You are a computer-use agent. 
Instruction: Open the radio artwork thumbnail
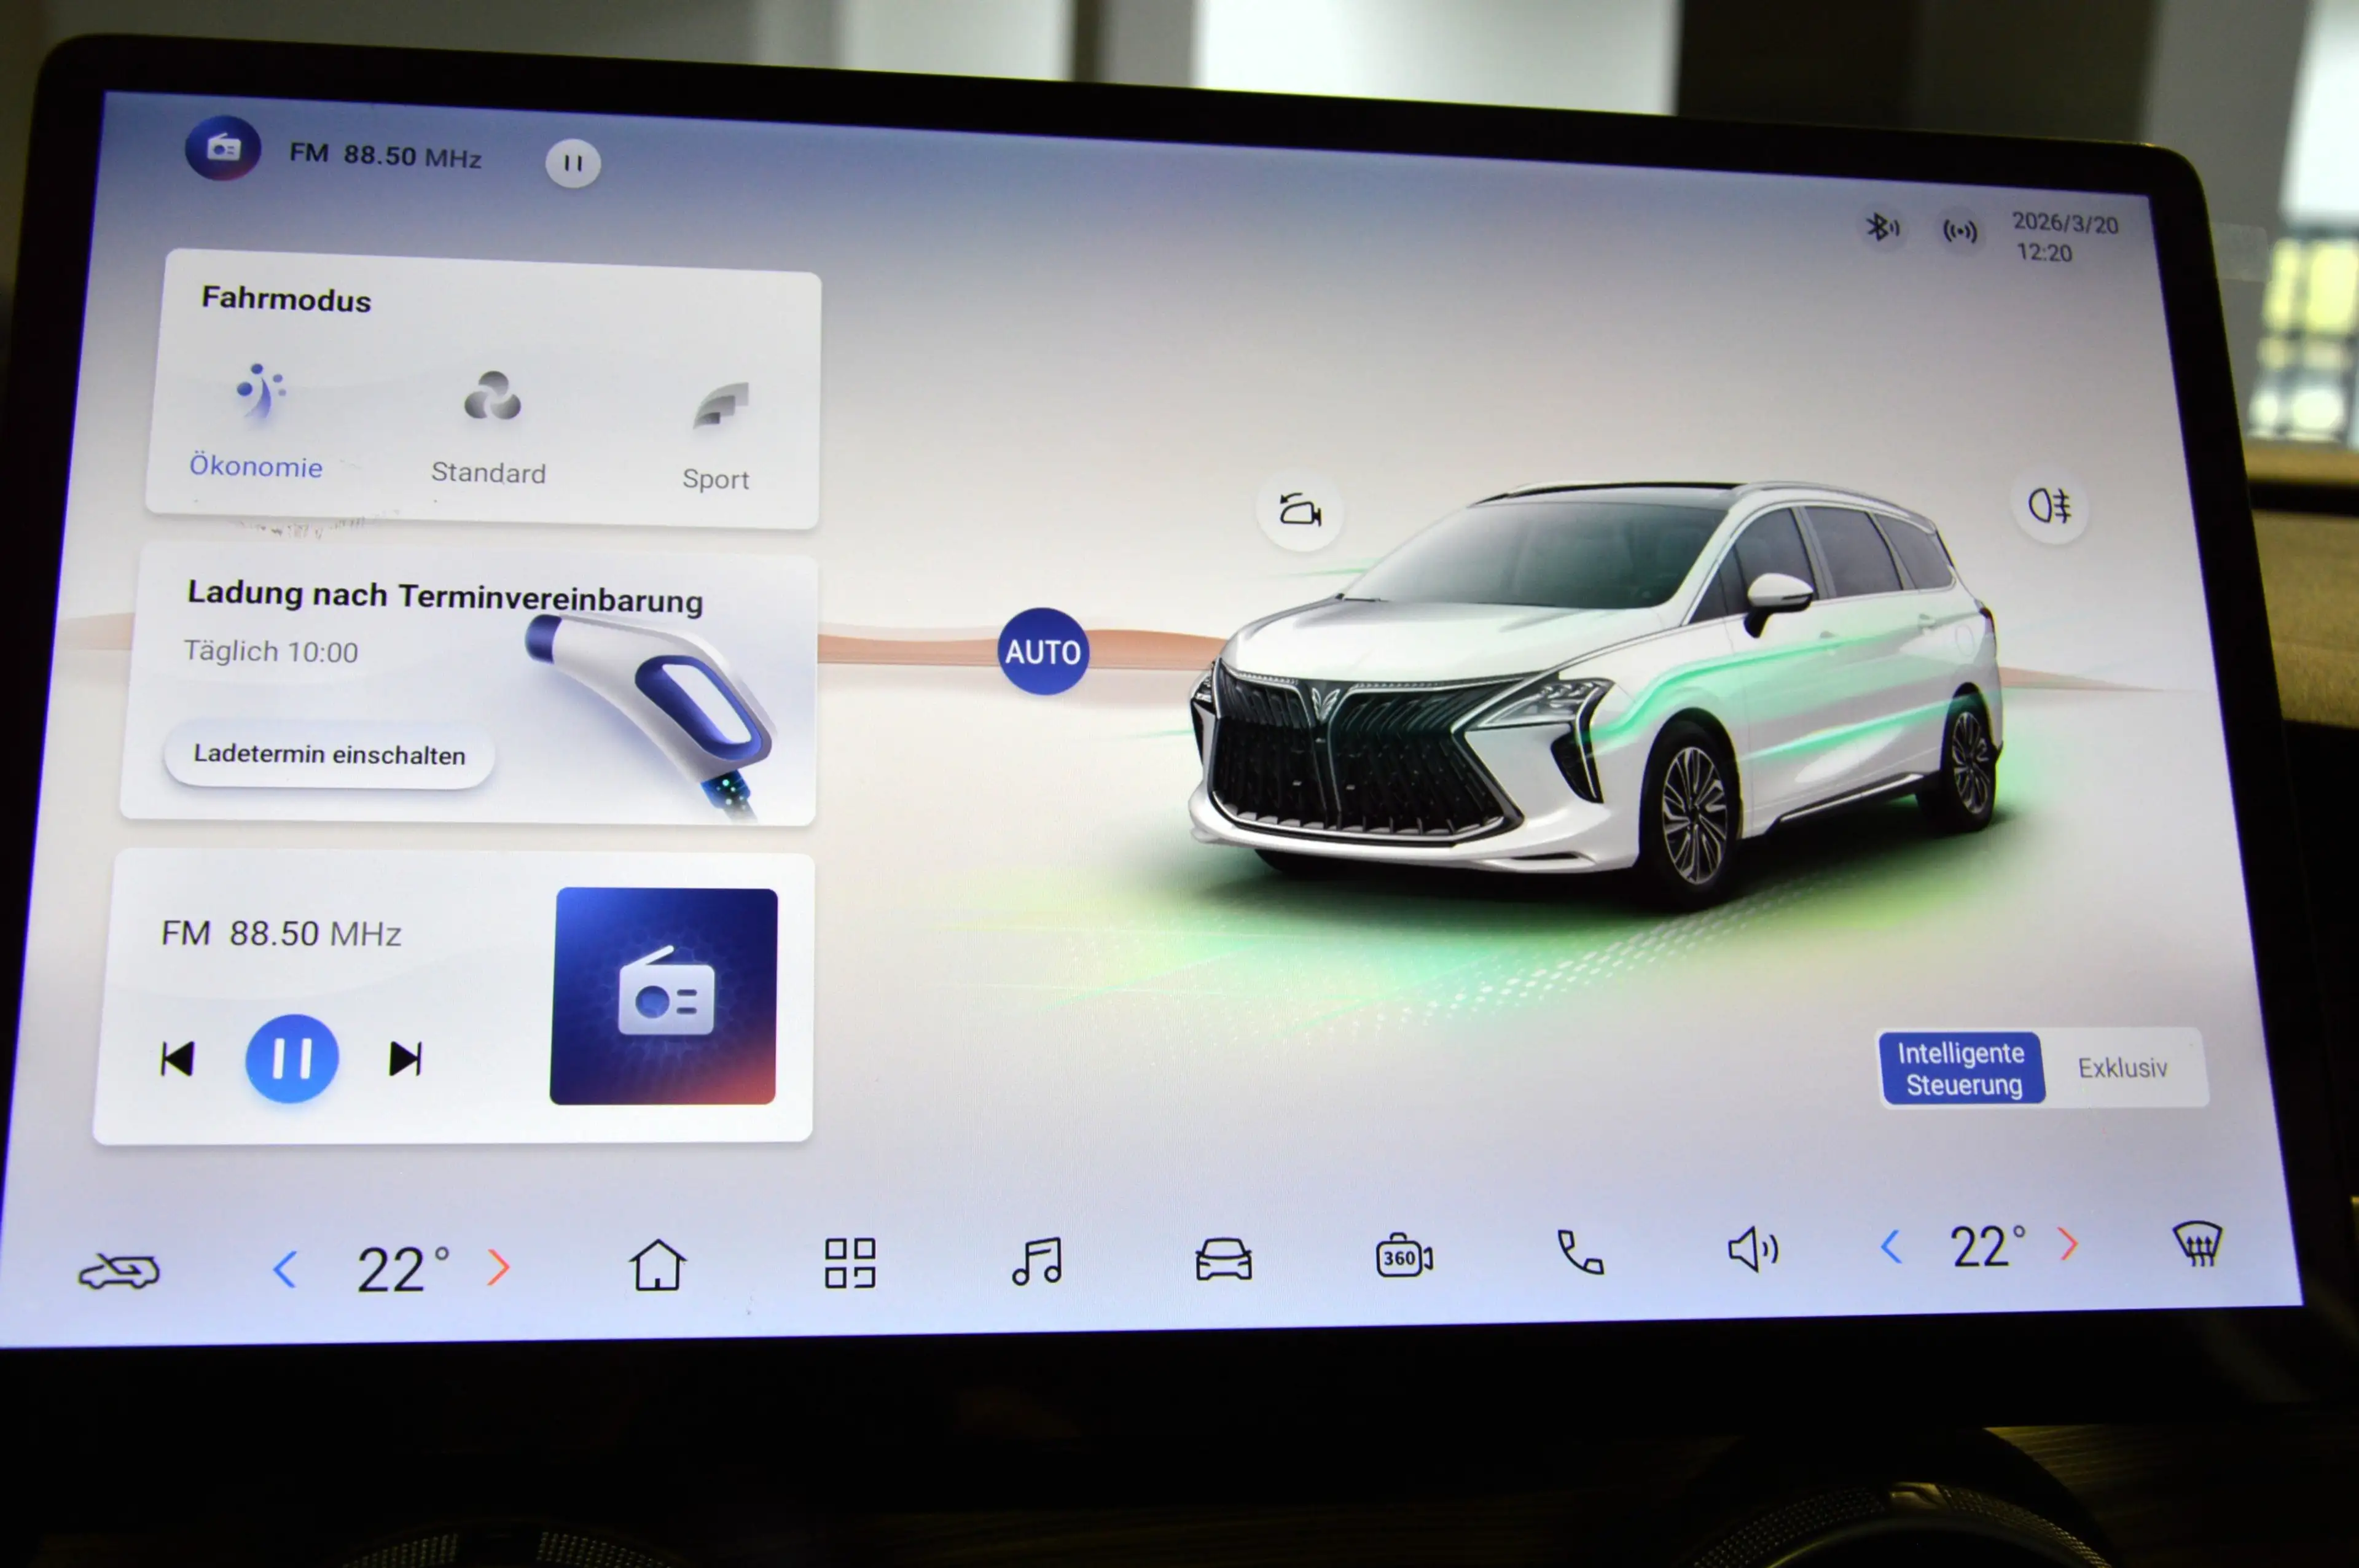664,996
